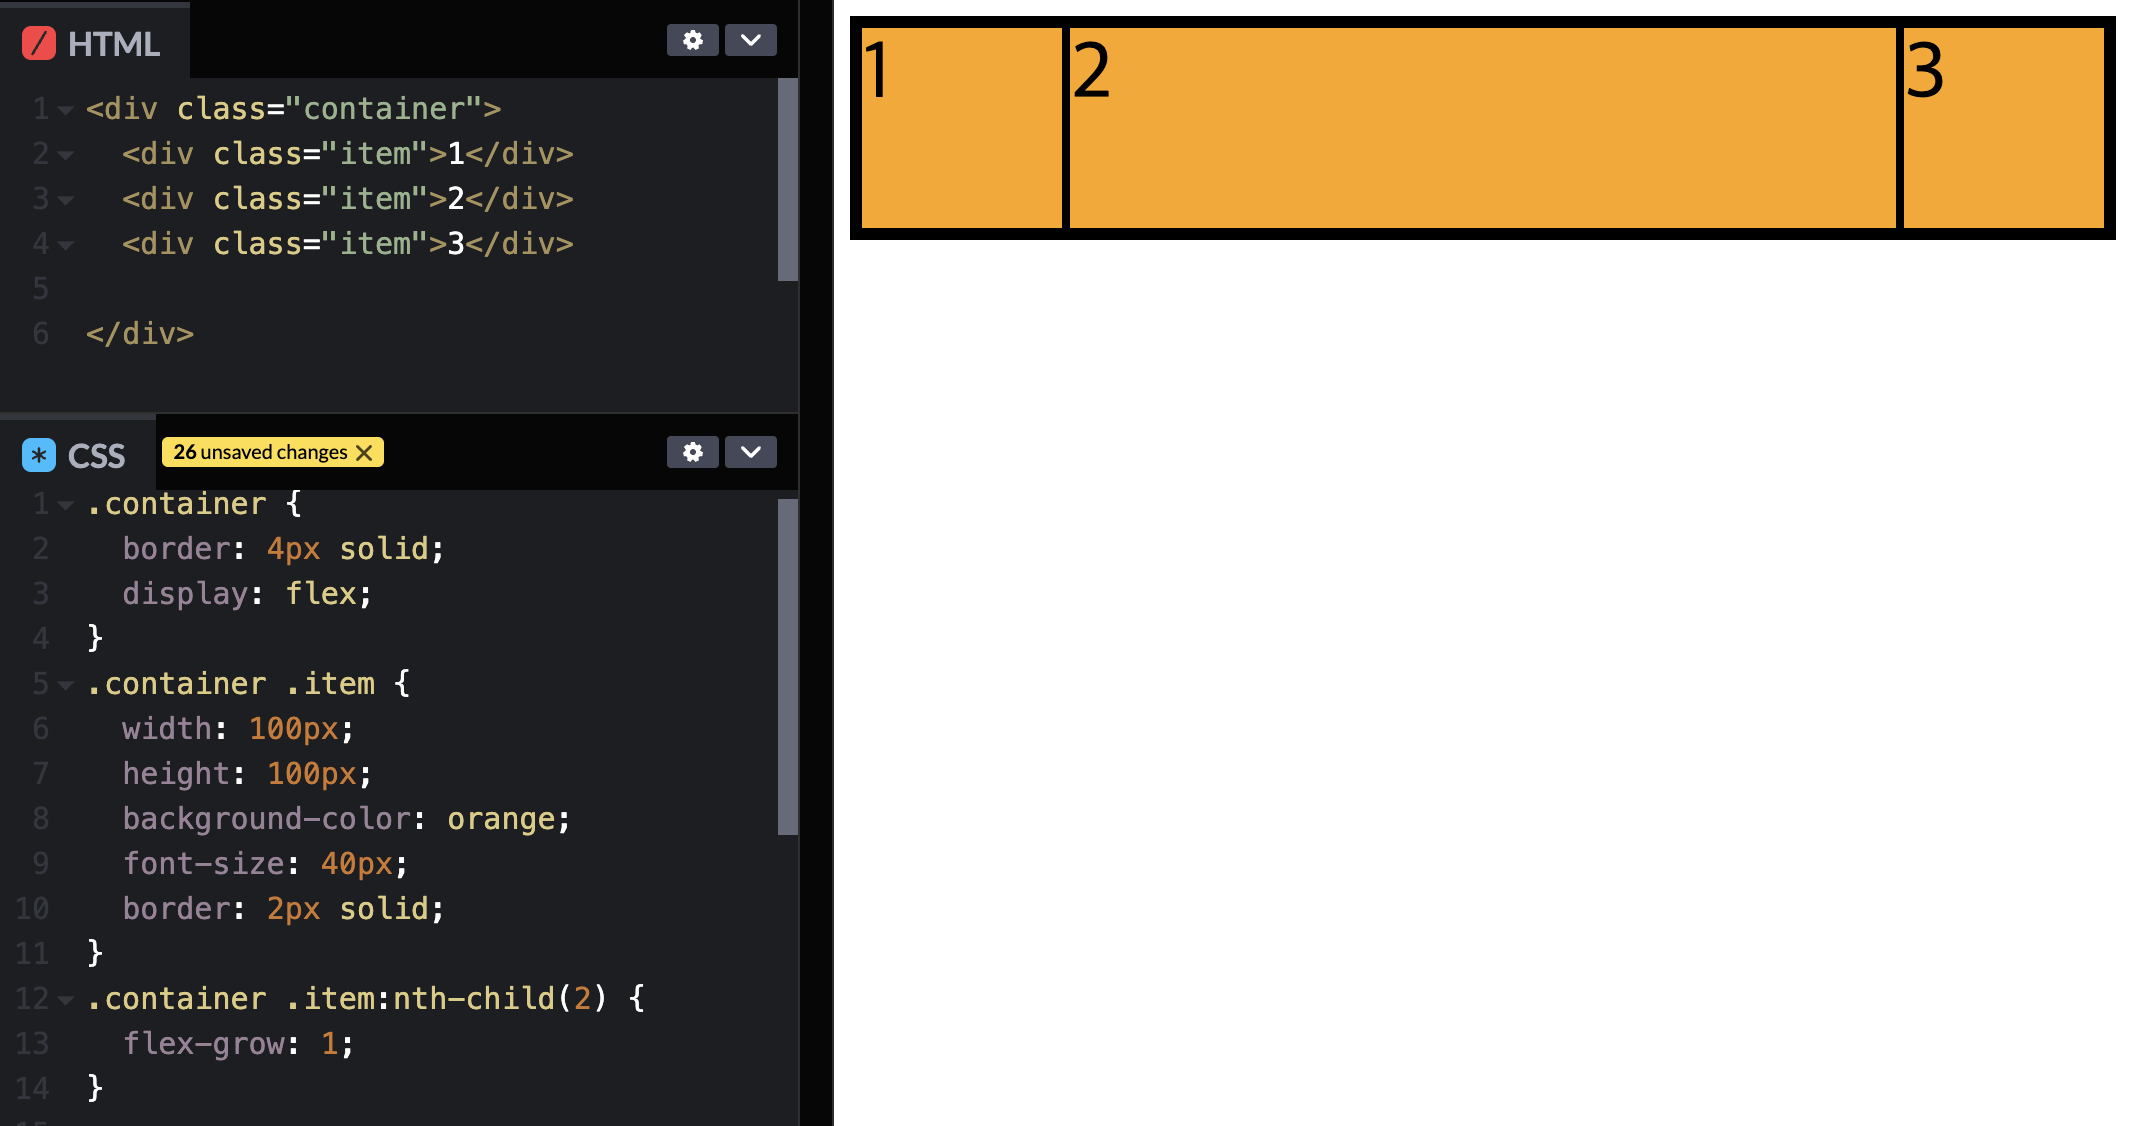Dismiss the unsaved changes badge
Screen dimensions: 2132x1126
coord(365,453)
